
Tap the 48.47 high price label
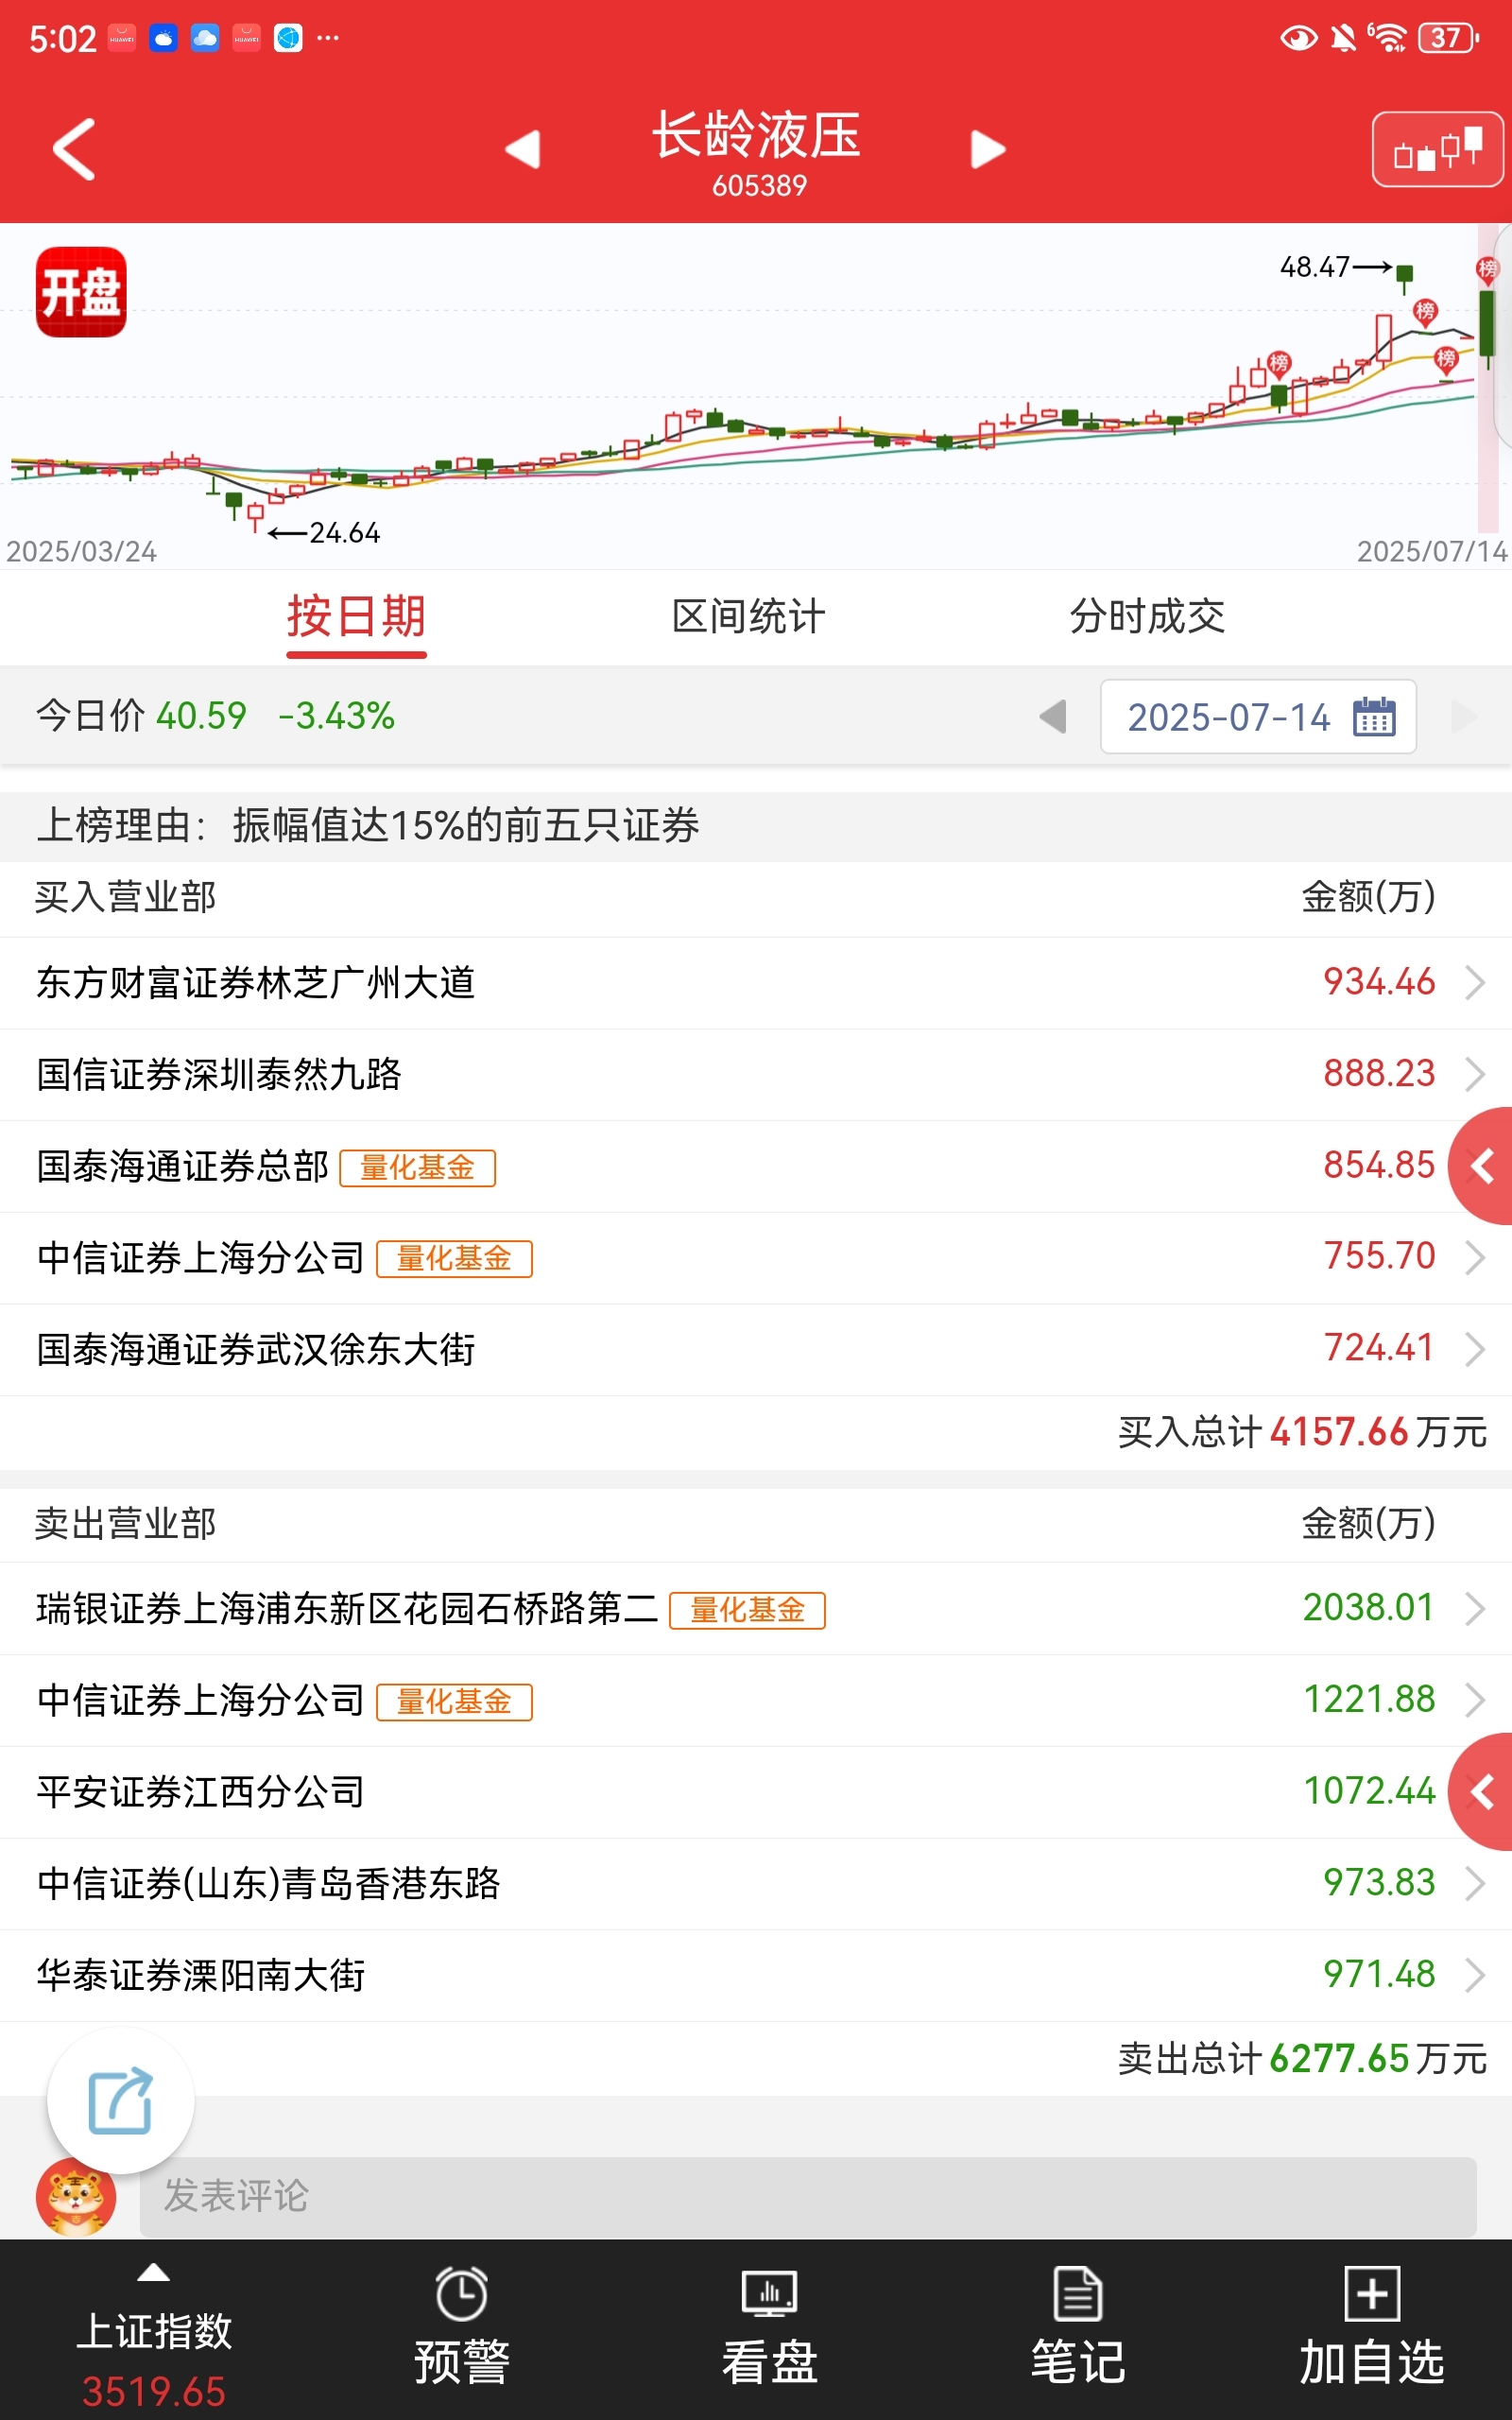pos(1315,267)
